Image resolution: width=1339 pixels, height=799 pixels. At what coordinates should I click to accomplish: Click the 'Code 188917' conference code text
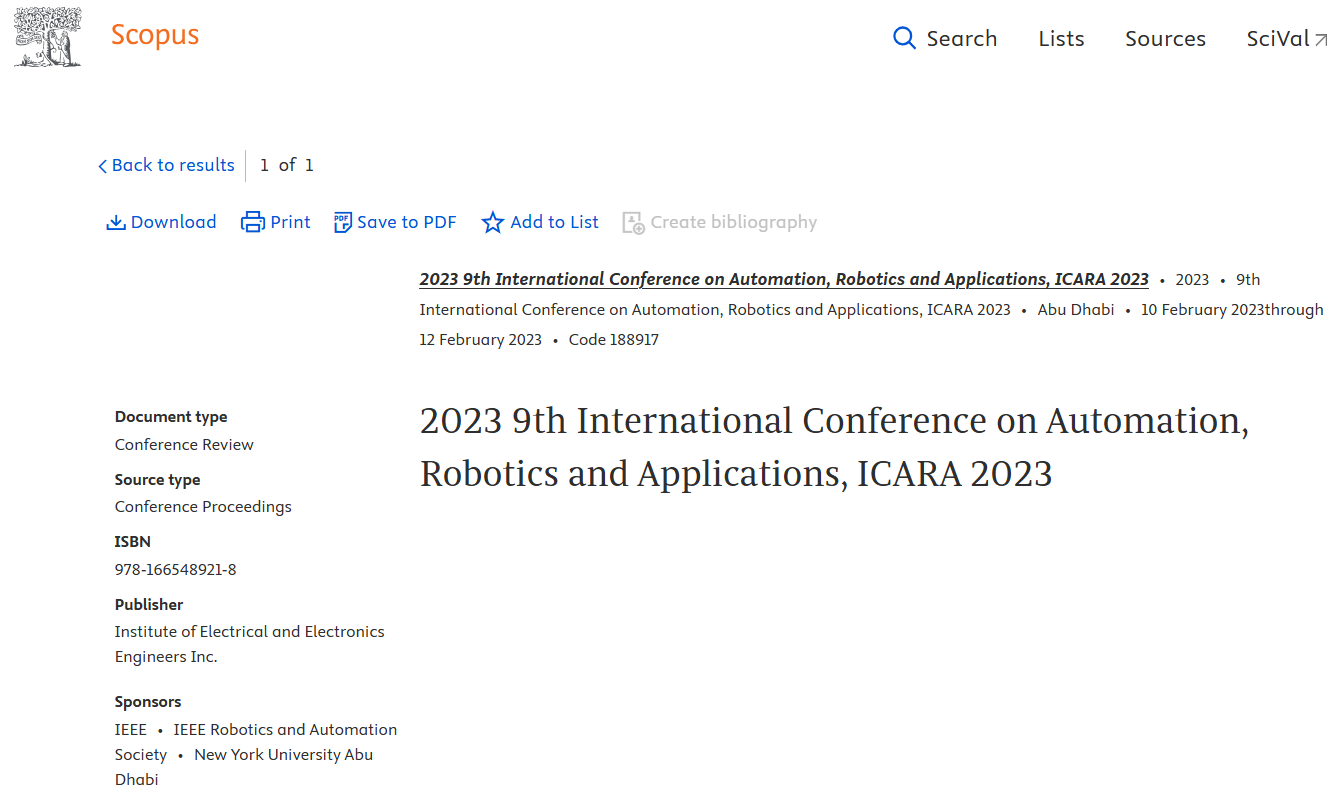pyautogui.click(x=613, y=339)
